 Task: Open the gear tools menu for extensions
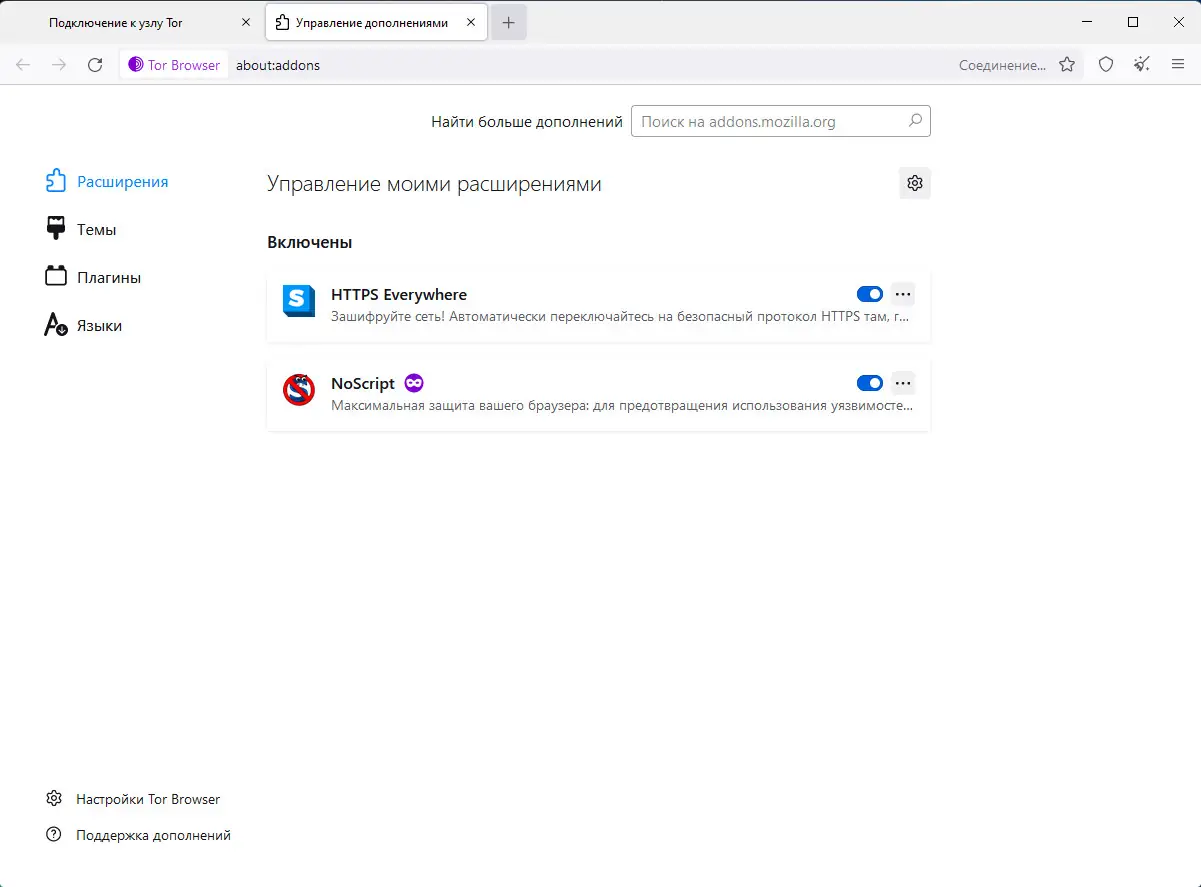click(914, 183)
